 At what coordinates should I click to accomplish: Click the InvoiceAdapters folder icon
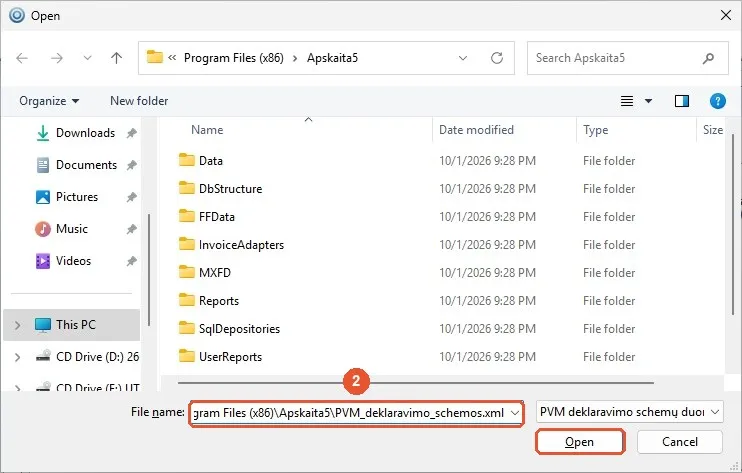(186, 244)
